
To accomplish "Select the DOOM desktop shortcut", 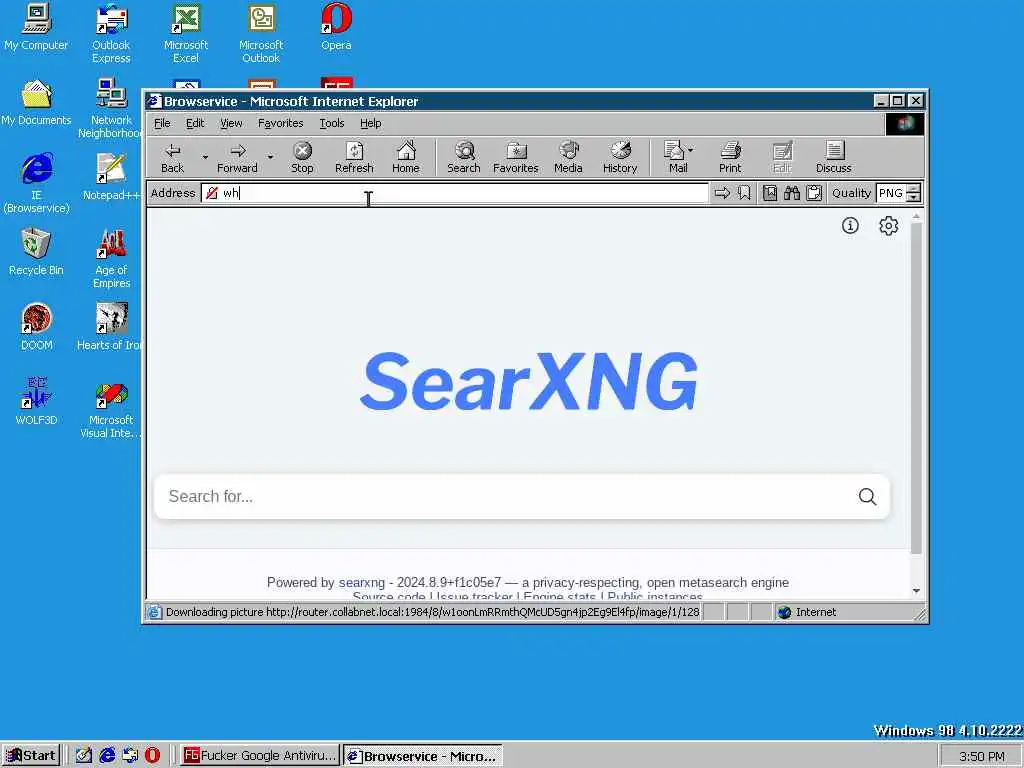I will [x=36, y=328].
